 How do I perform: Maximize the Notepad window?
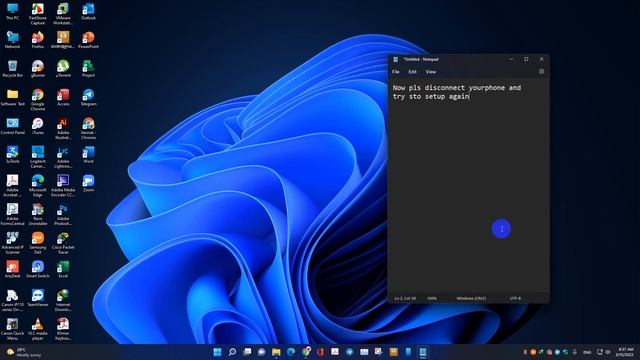click(526, 59)
